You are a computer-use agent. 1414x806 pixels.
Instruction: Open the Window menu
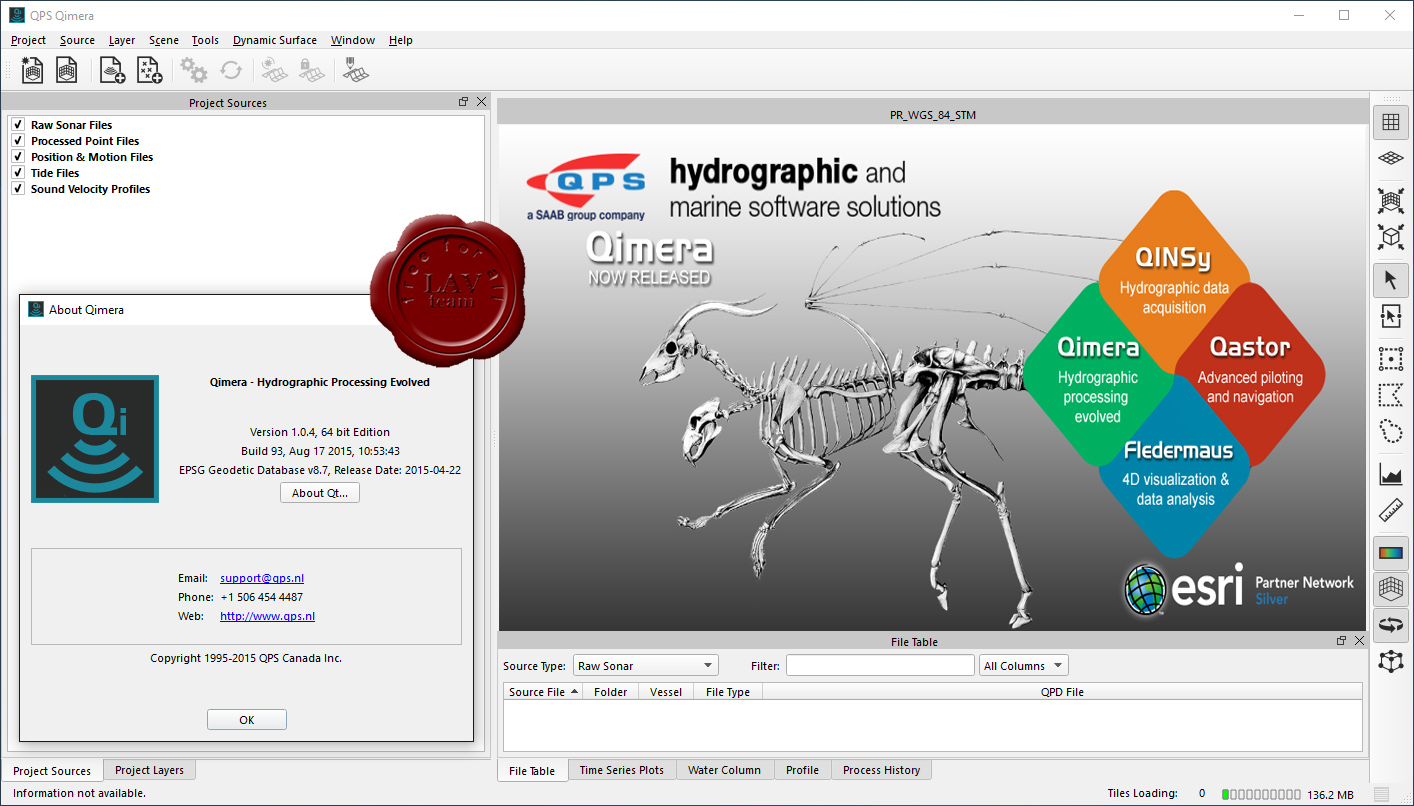point(353,40)
